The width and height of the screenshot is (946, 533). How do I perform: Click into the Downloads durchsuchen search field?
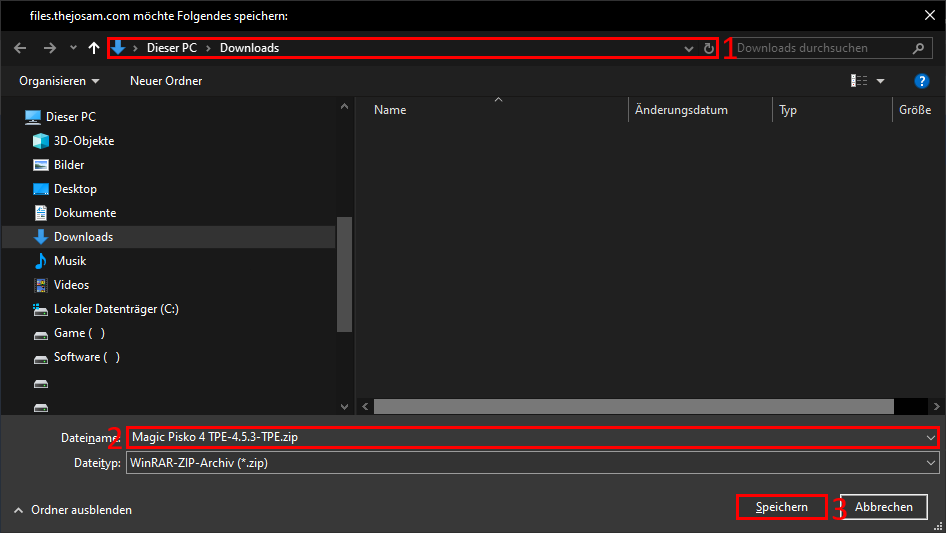click(820, 48)
